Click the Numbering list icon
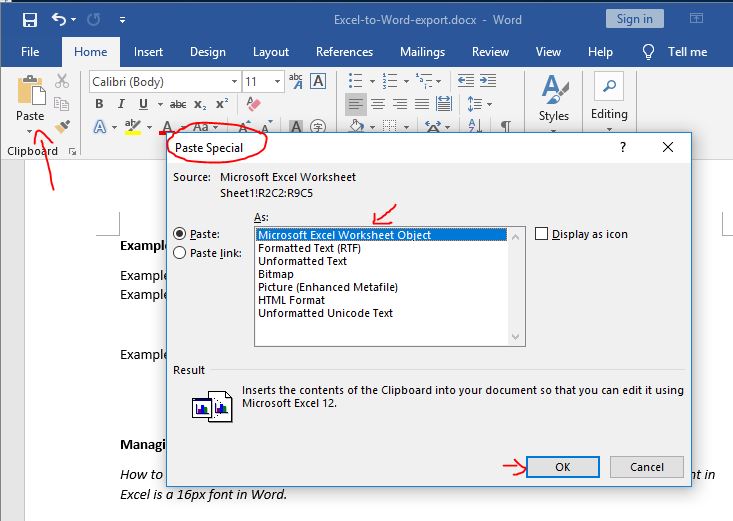This screenshot has height=521, width=733. pyautogui.click(x=390, y=81)
